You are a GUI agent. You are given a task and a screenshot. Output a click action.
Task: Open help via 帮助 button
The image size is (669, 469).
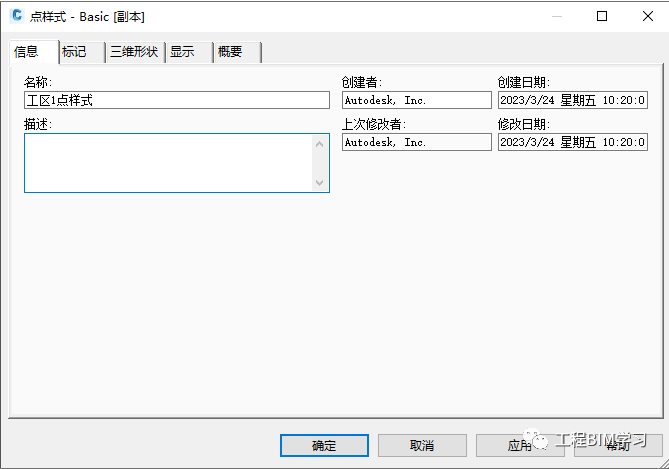pyautogui.click(x=618, y=446)
